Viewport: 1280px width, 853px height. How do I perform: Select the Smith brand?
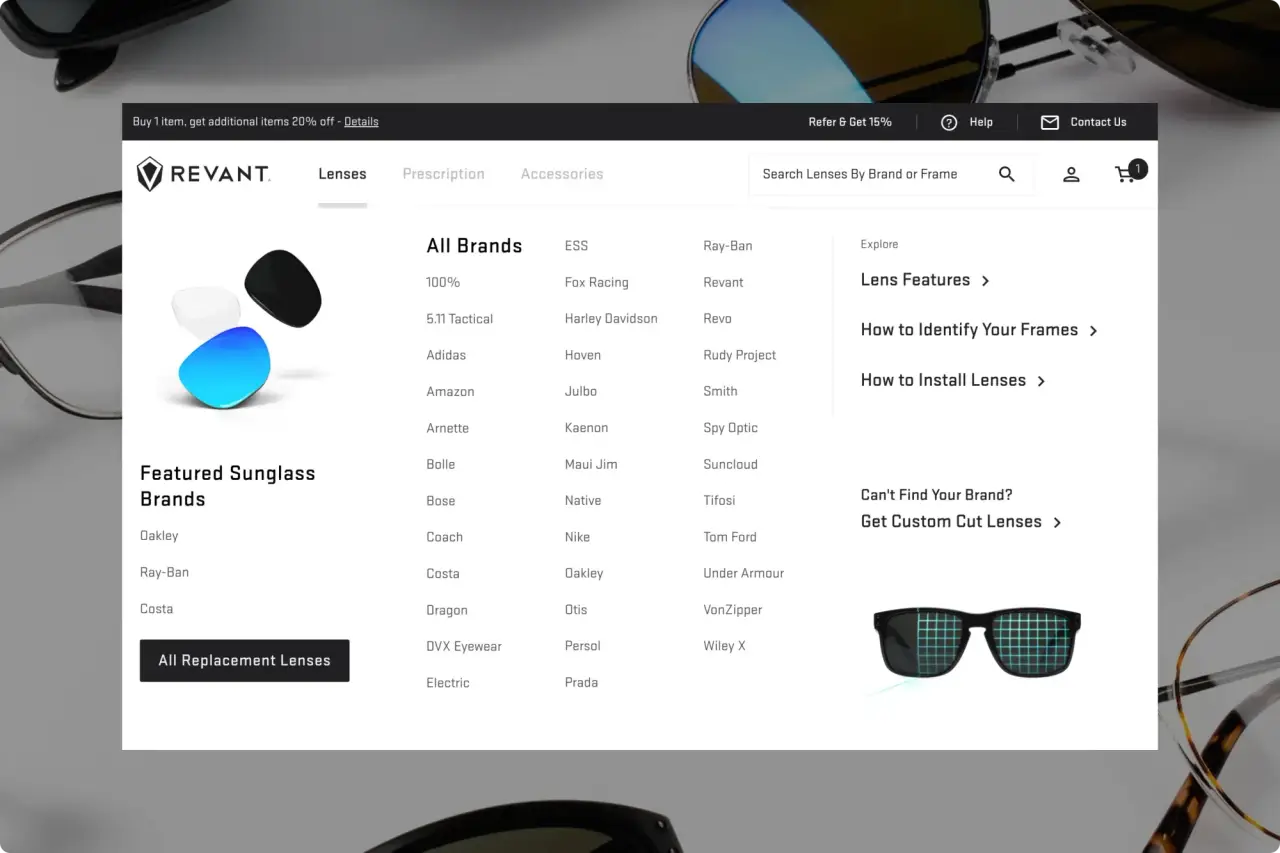point(720,392)
